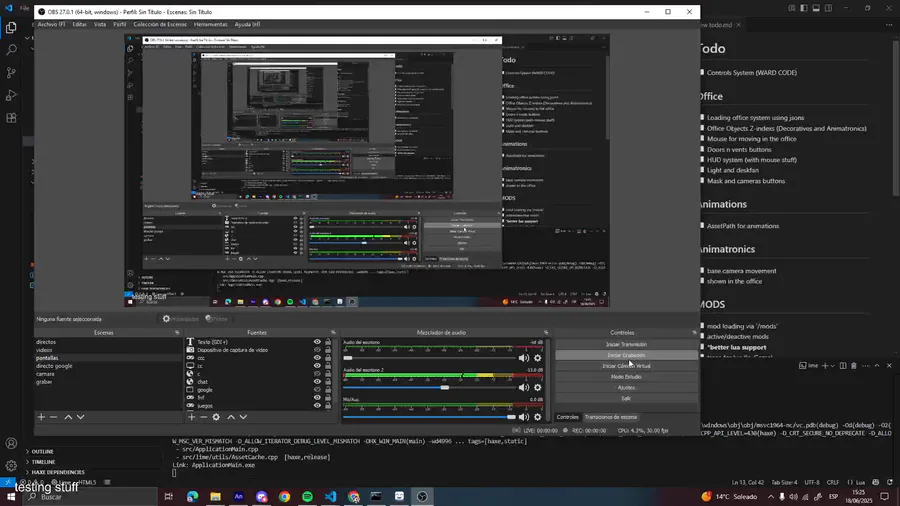900x506 pixels.
Task: Add a new scene with plus icon
Action: 41,417
